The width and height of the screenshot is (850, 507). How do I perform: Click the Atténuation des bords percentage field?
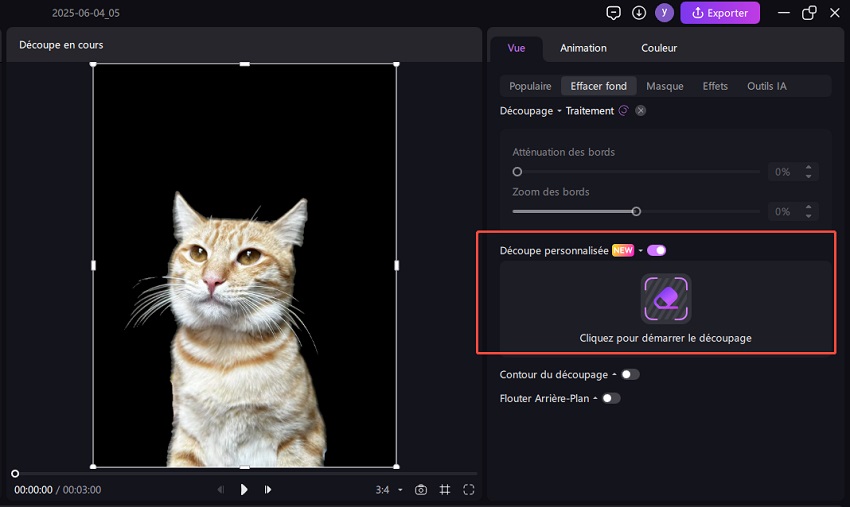point(783,172)
